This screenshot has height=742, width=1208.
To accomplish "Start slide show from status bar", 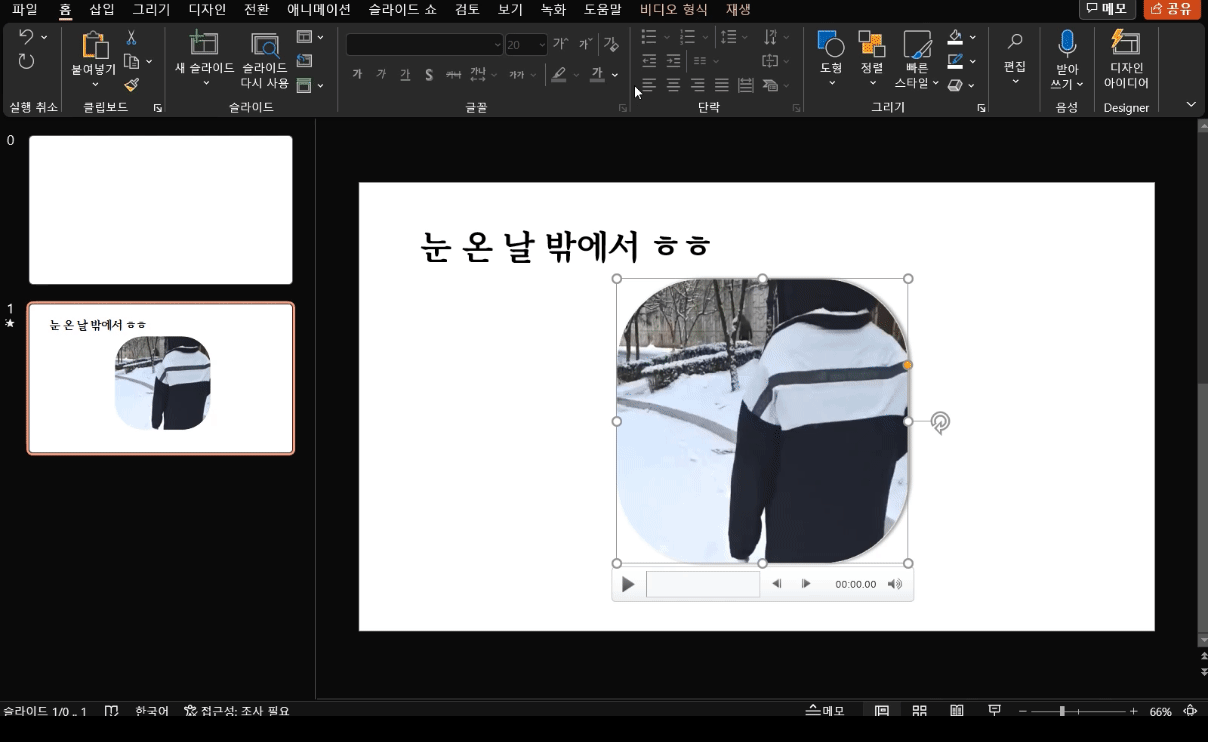I will coord(995,711).
